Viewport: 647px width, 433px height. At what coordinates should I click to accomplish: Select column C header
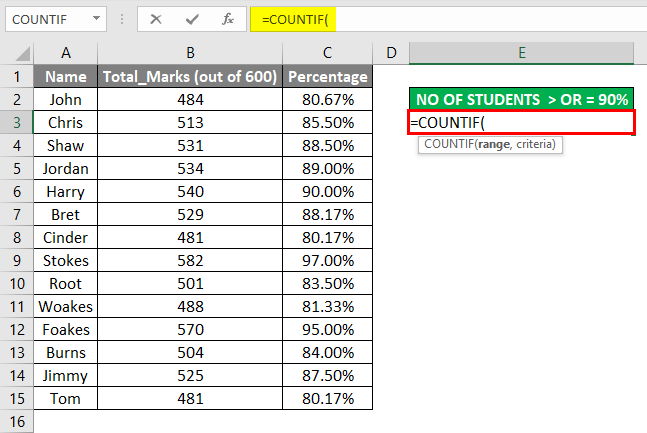[327, 52]
